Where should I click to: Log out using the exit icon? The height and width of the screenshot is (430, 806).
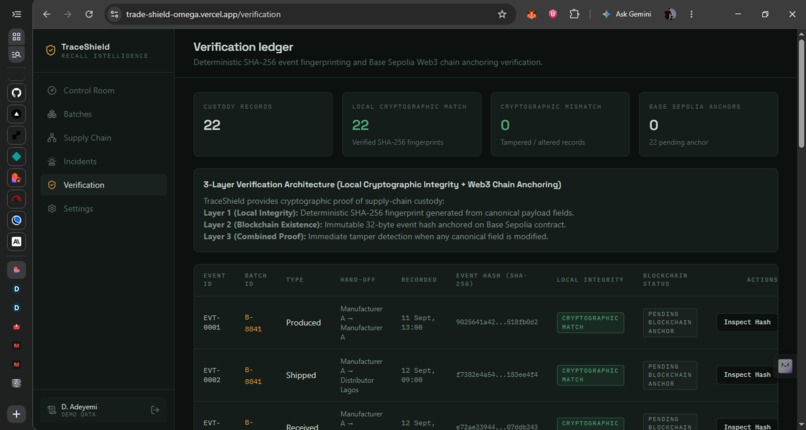coord(155,410)
